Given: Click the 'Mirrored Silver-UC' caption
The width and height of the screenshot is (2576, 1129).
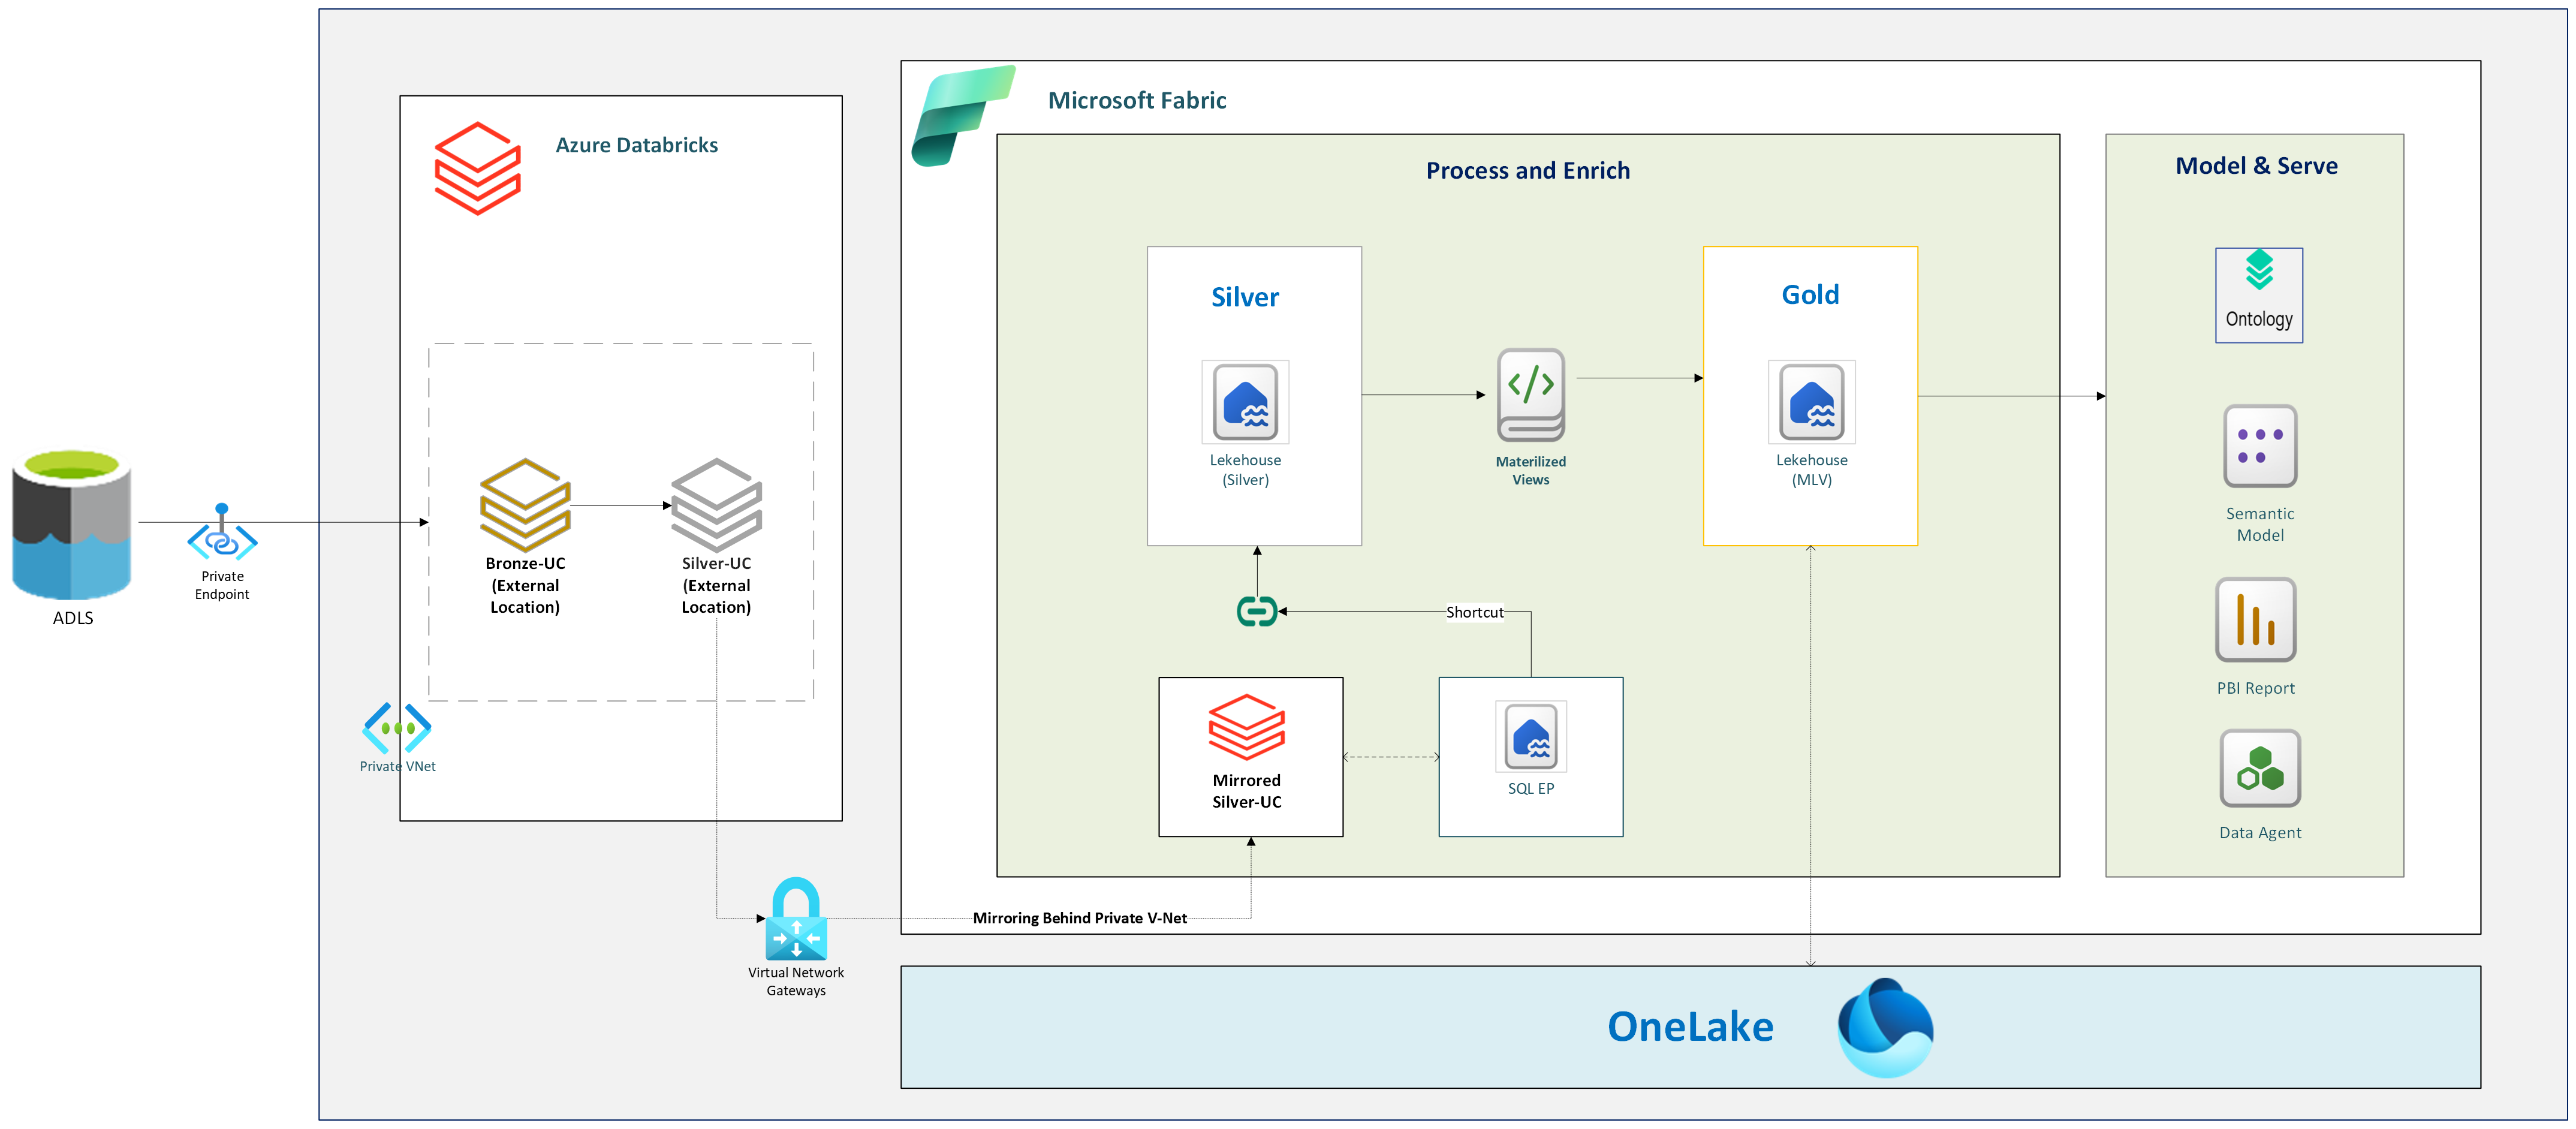Looking at the screenshot, I should (1246, 791).
